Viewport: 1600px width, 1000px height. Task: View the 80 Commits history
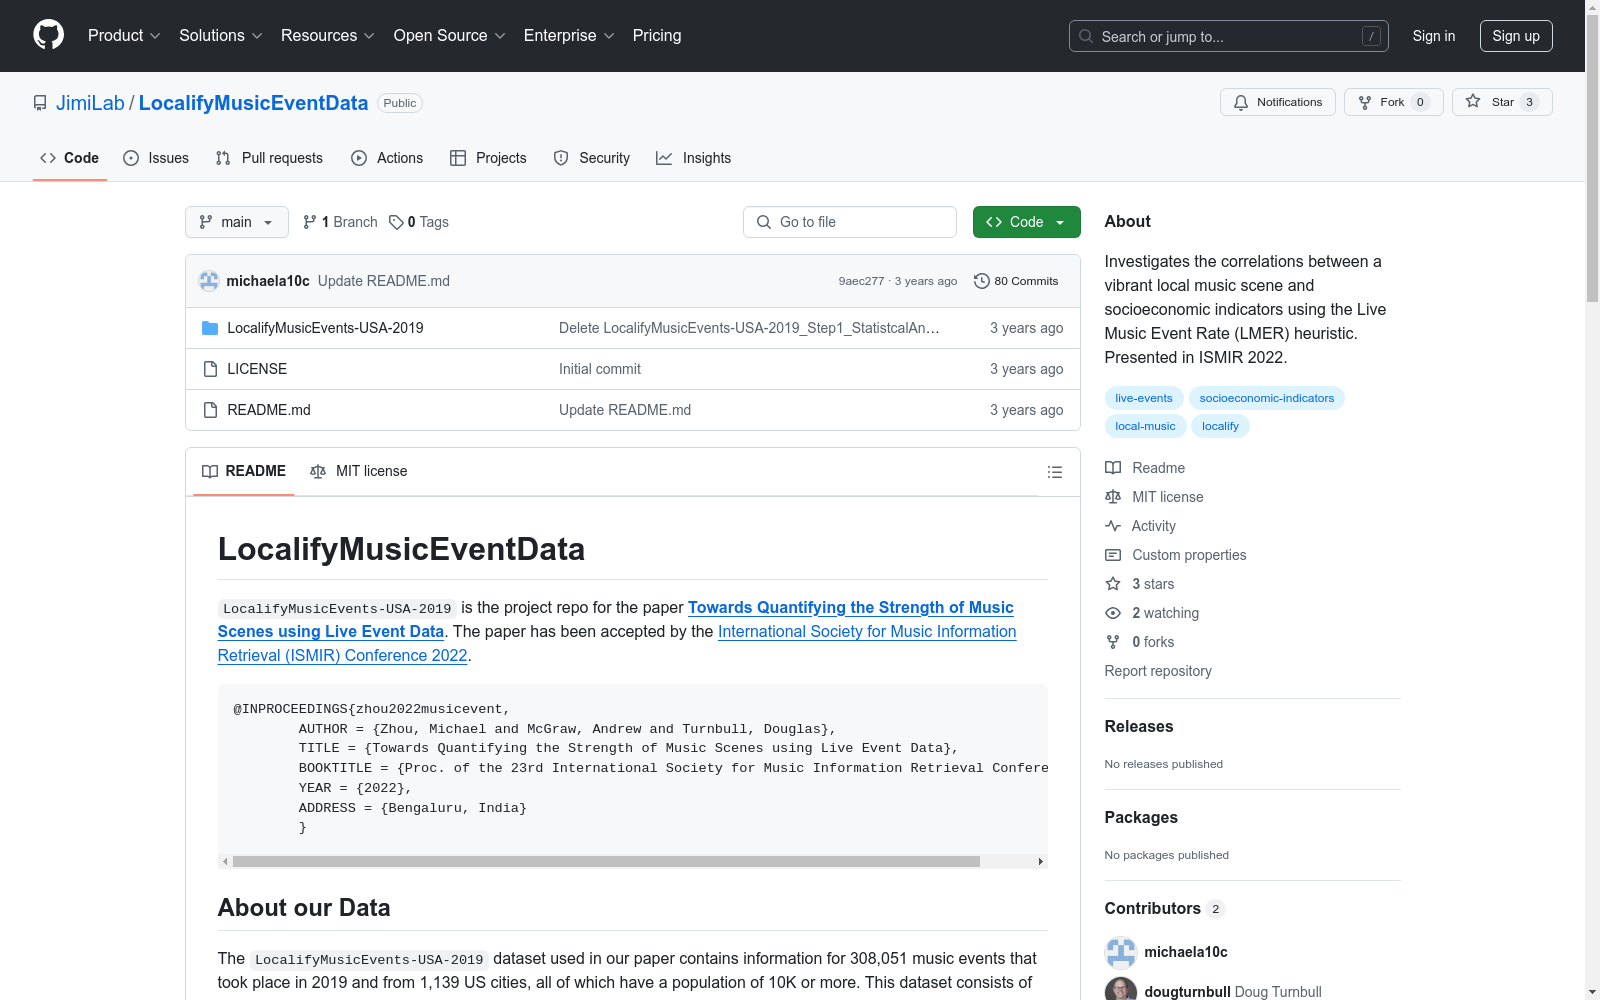coord(1016,281)
